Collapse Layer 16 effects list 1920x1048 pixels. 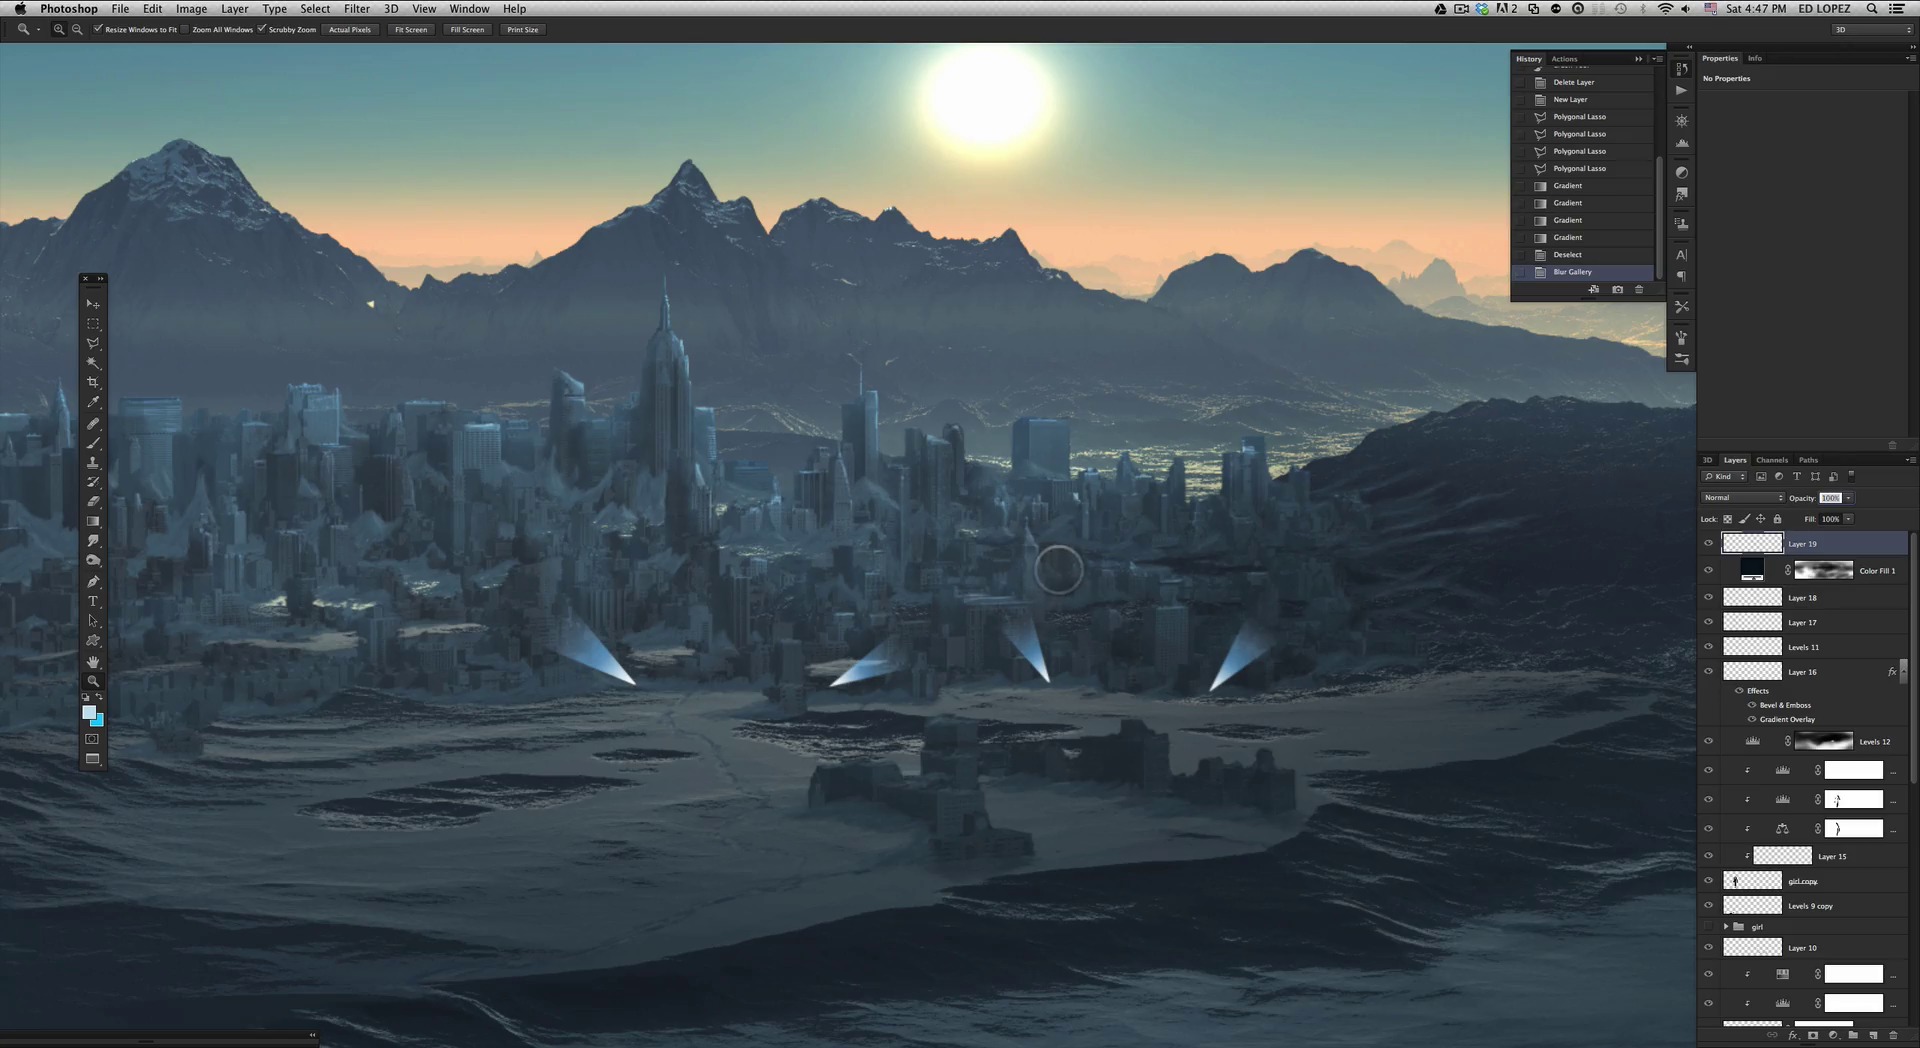click(x=1904, y=672)
